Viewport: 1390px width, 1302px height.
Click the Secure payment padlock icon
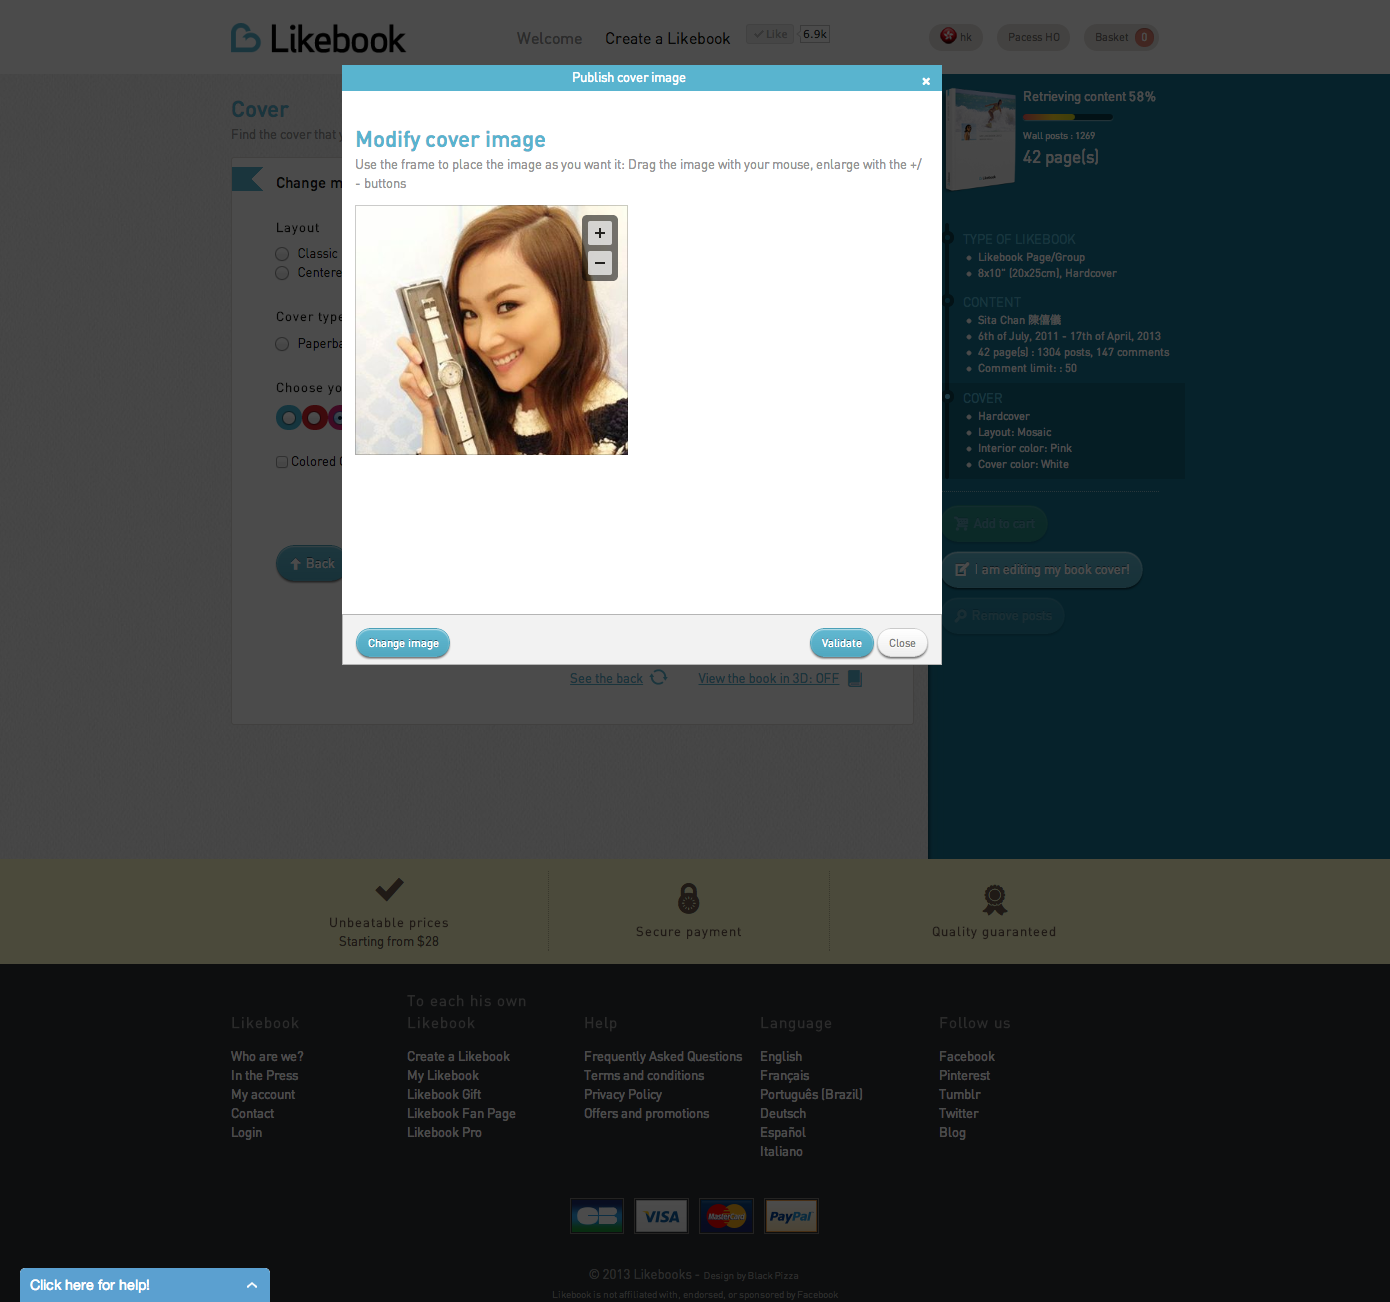[x=689, y=898]
